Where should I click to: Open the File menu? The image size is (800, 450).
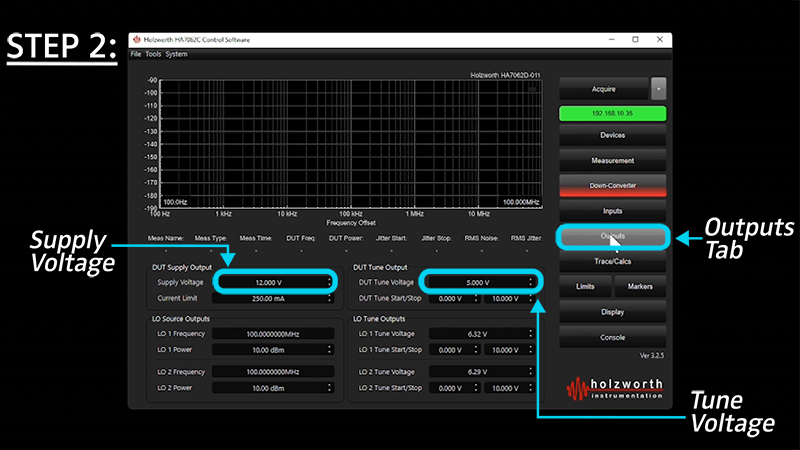click(136, 54)
